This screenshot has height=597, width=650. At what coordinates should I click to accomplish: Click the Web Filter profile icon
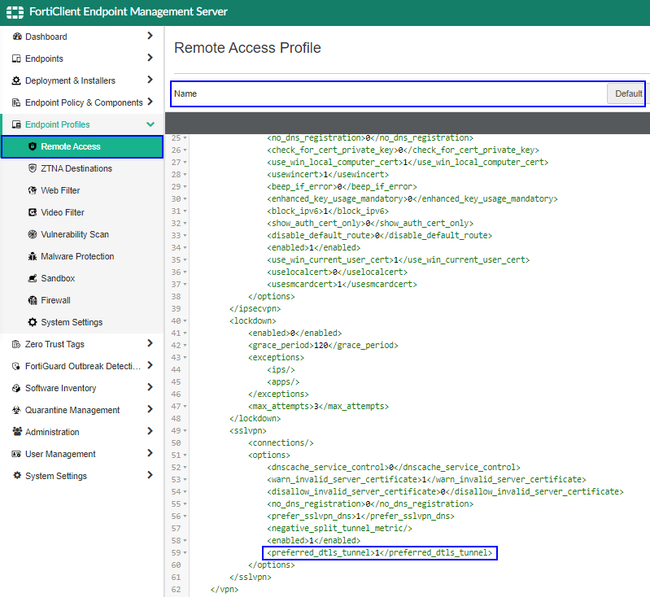point(32,191)
